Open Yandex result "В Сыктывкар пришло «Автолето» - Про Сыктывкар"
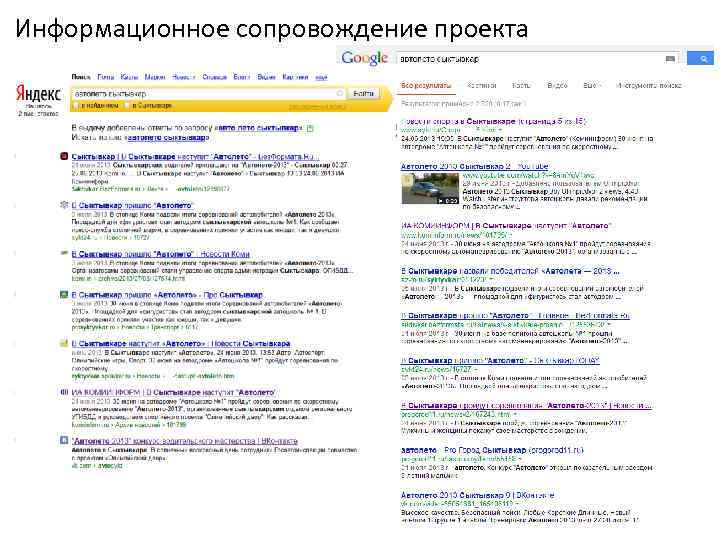 pos(167,295)
